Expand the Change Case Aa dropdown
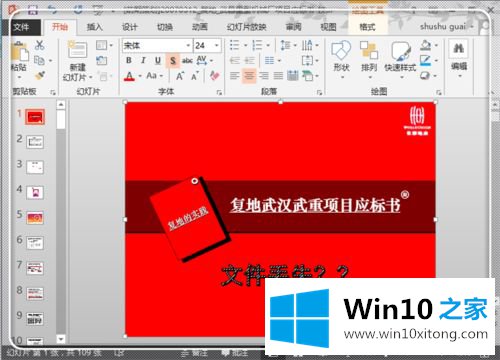The image size is (500, 360). coord(161,76)
